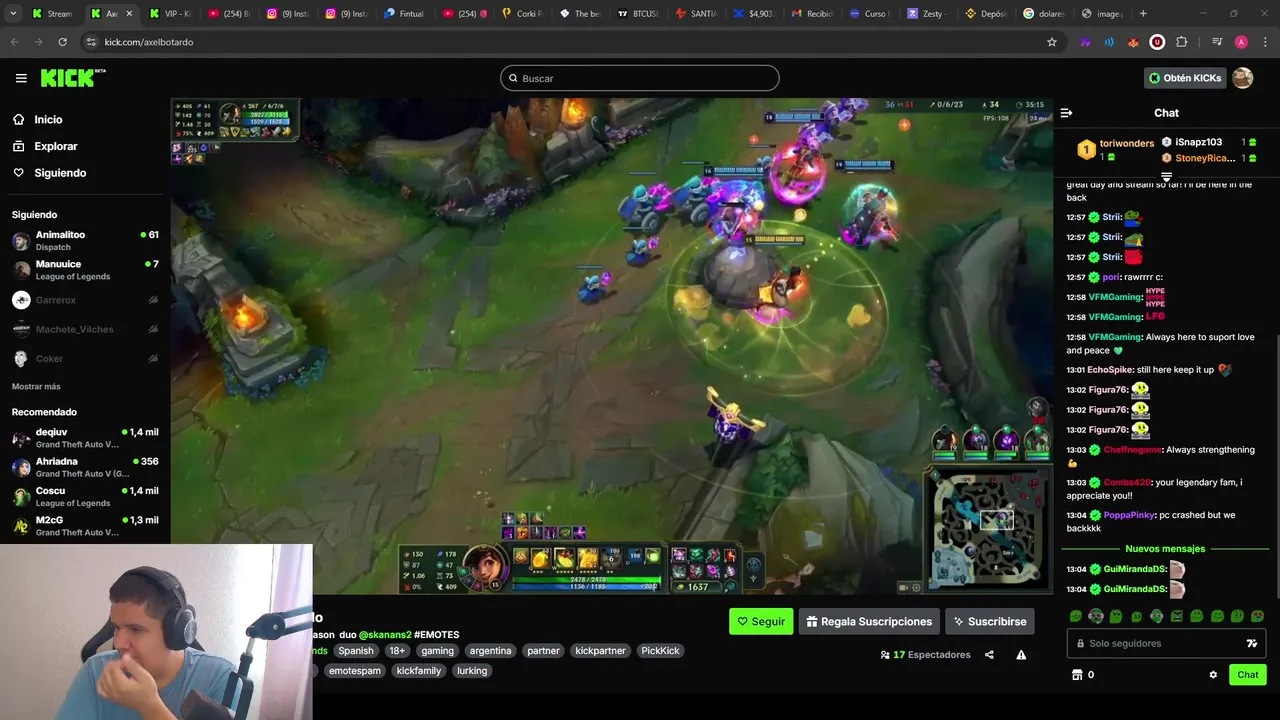
Task: Click Obtén KICKs button
Action: tap(1185, 78)
